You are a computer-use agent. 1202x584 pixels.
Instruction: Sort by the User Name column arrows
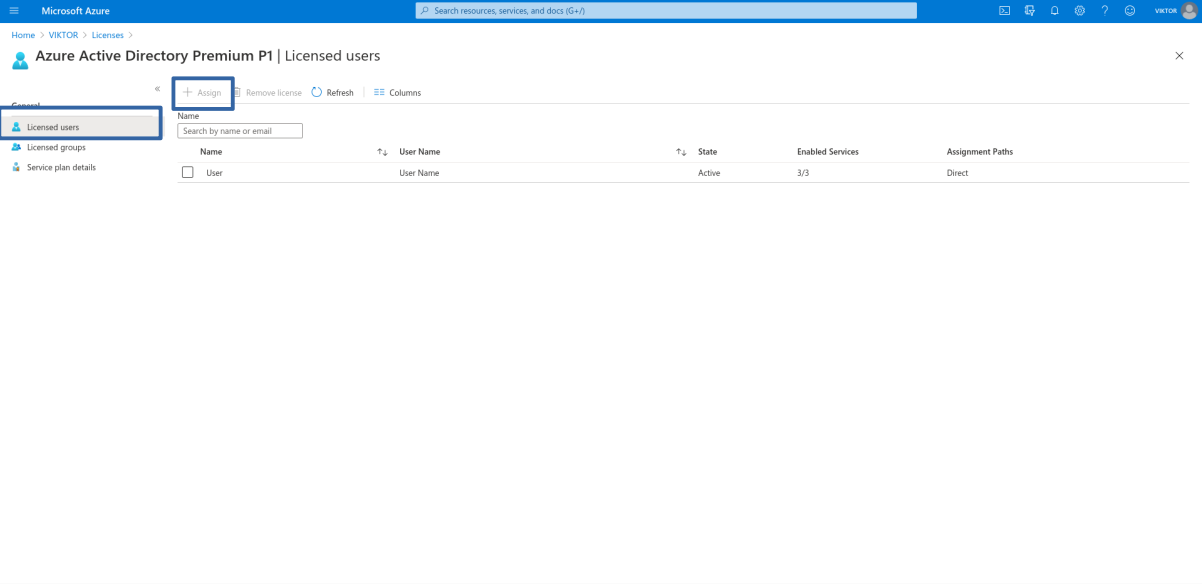pos(681,152)
